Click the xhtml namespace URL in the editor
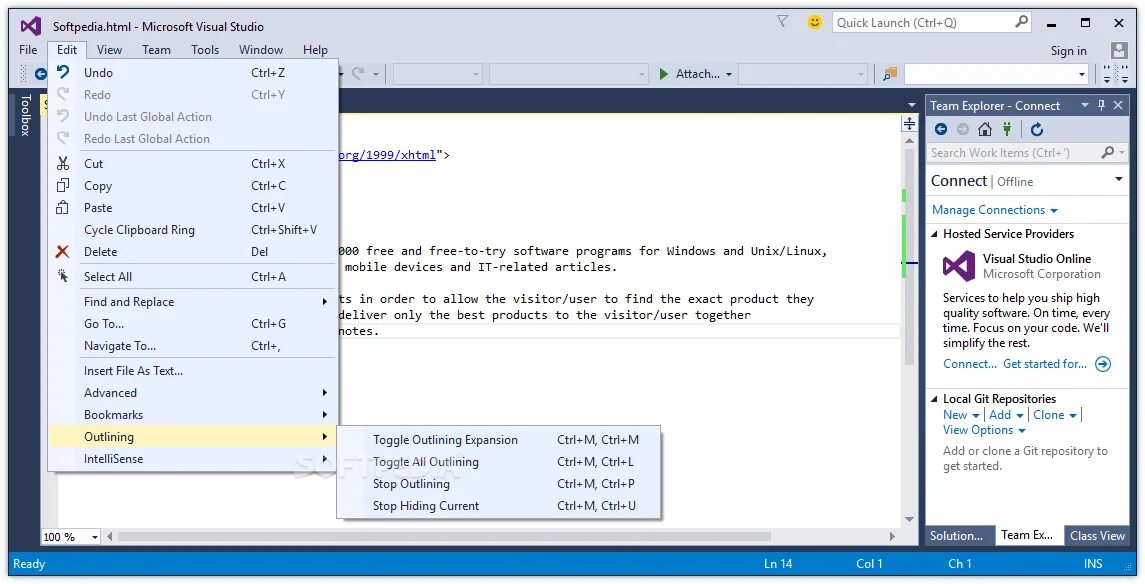Image resolution: width=1145 pixels, height=584 pixels. coord(387,155)
